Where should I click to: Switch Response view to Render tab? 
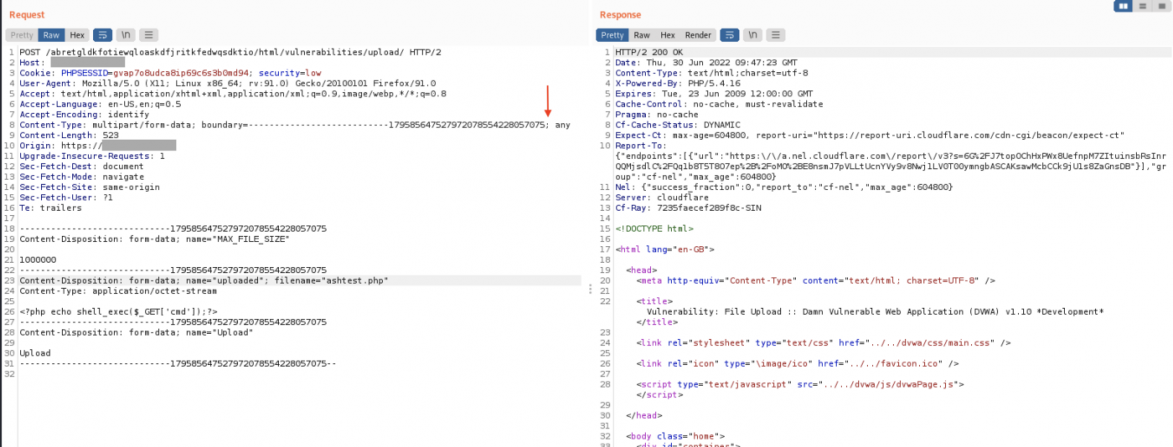(699, 34)
